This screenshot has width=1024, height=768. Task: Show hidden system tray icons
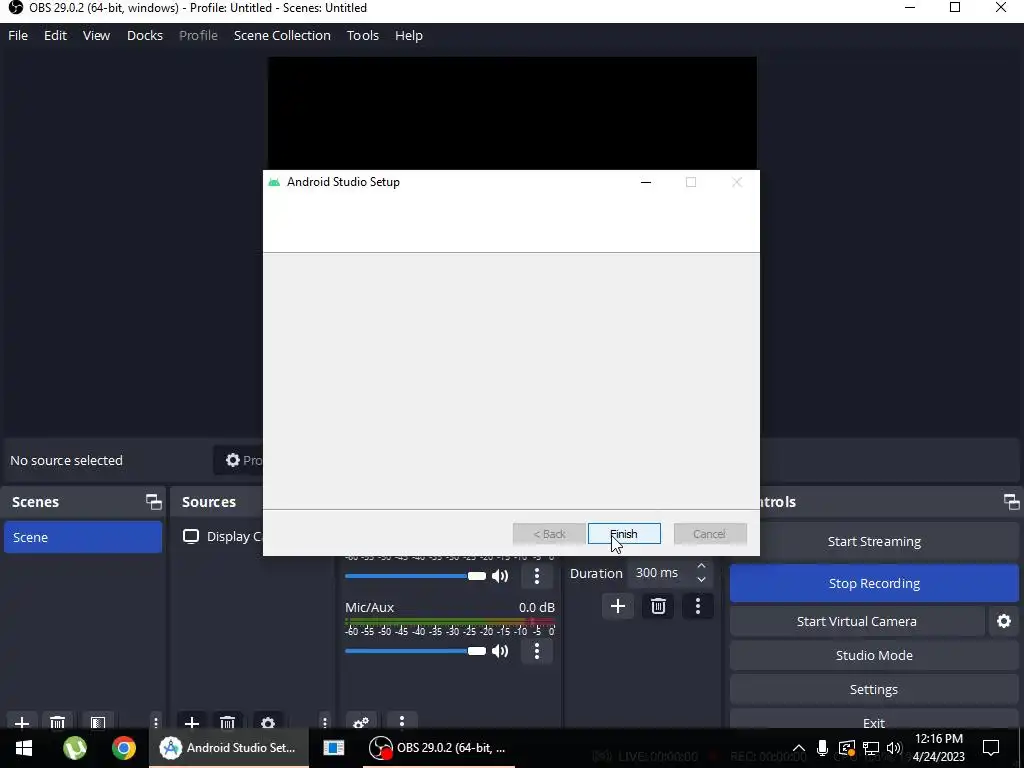pyautogui.click(x=799, y=748)
